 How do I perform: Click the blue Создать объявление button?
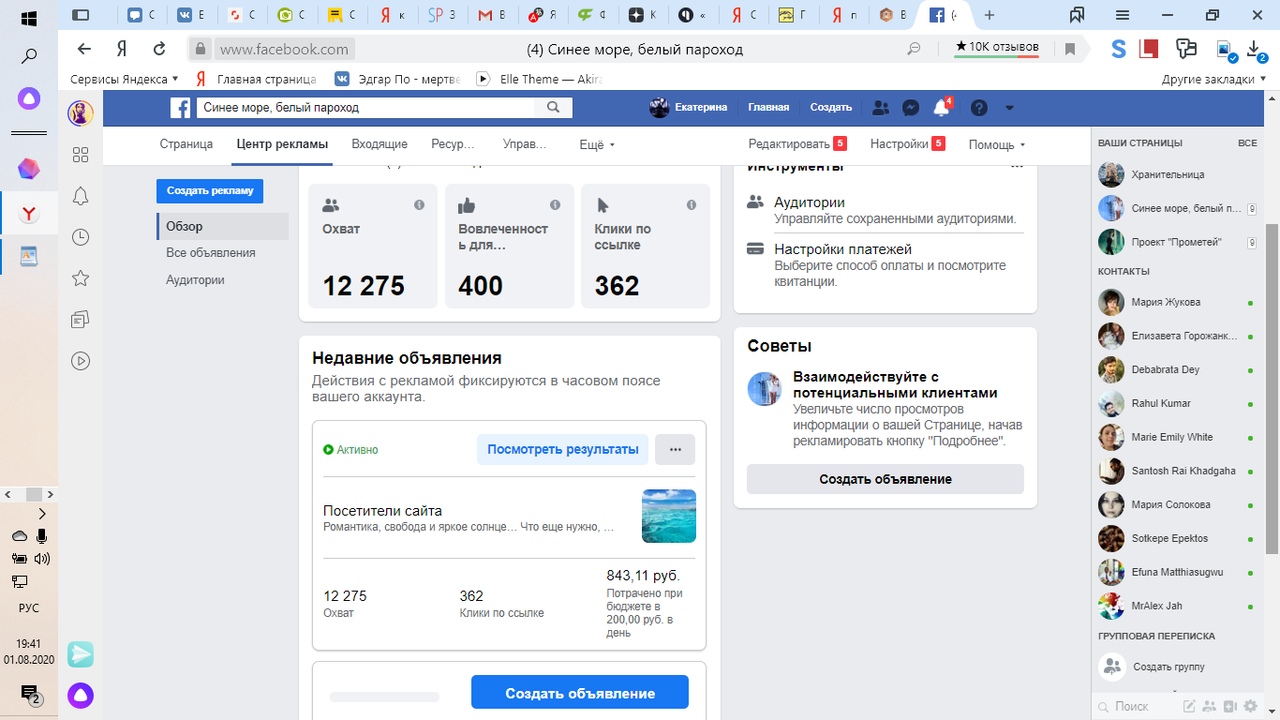tap(580, 693)
